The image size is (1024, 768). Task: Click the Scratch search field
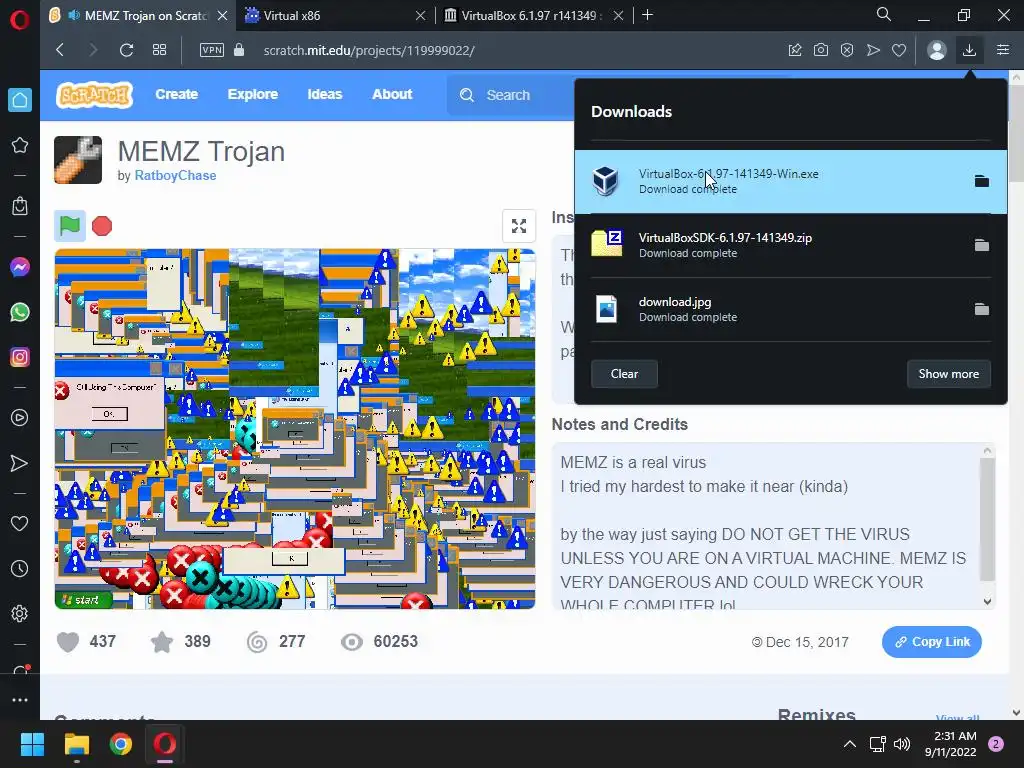pos(509,95)
